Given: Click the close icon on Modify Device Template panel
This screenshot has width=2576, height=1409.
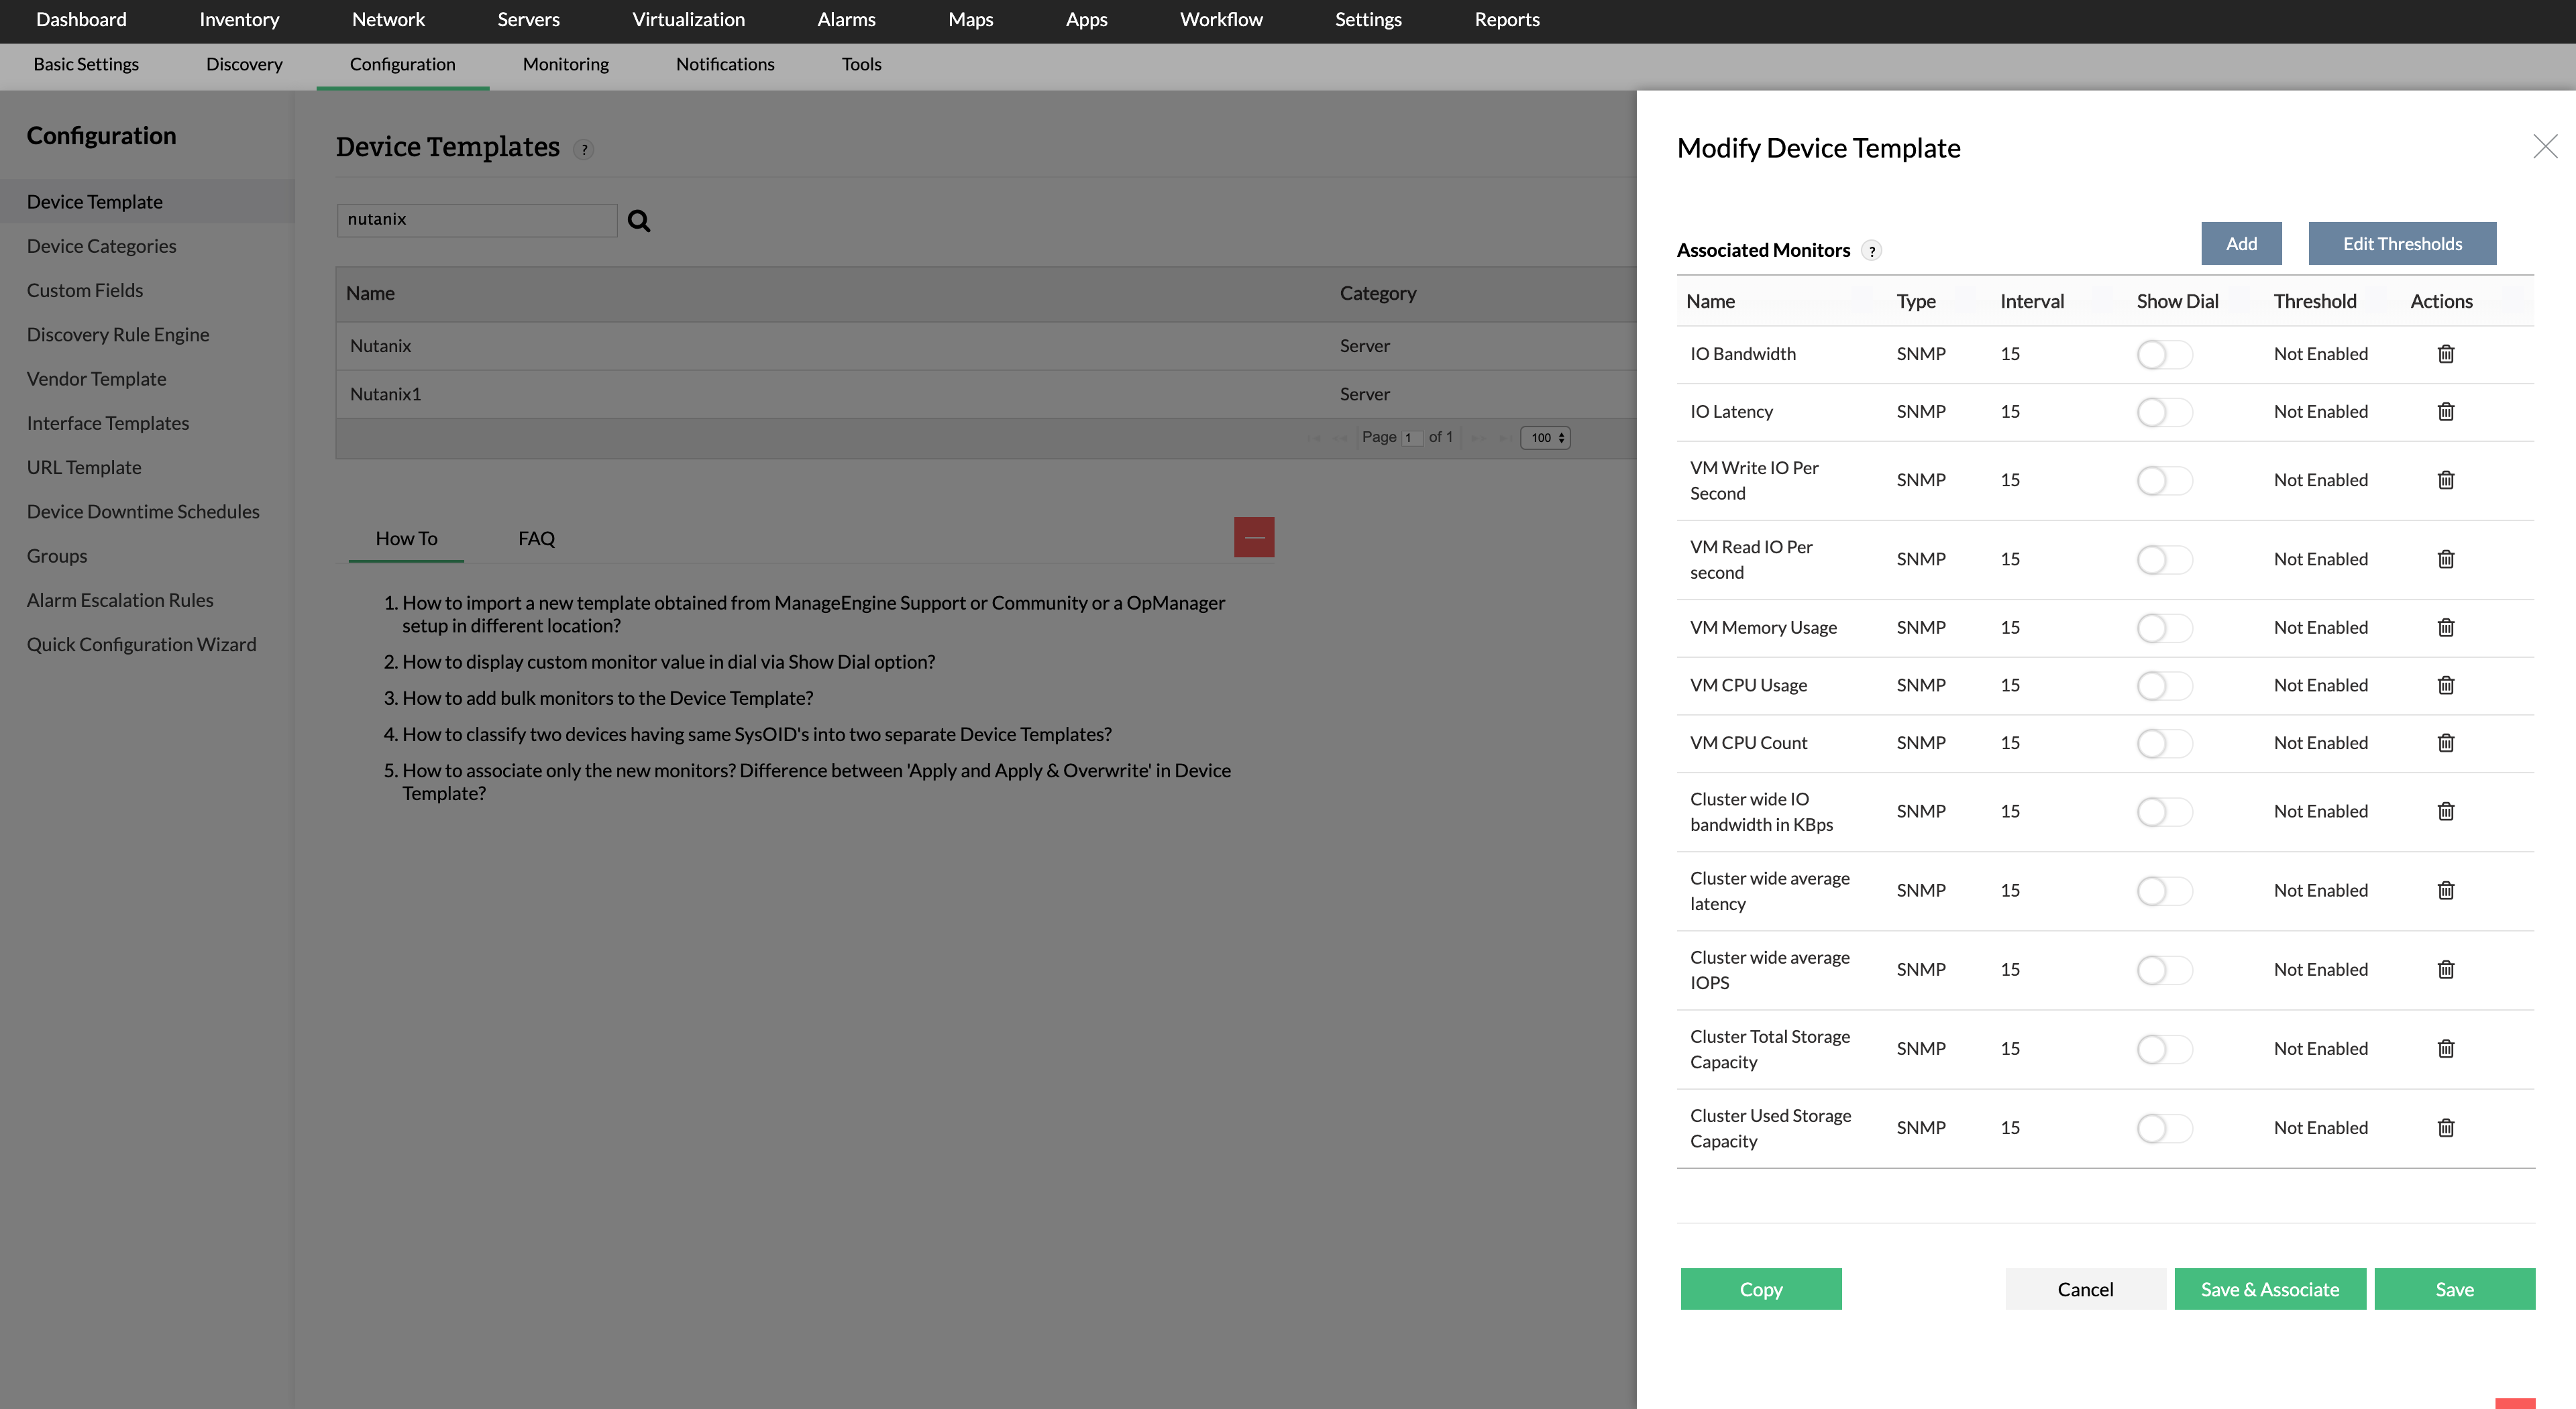Looking at the screenshot, I should [2543, 146].
